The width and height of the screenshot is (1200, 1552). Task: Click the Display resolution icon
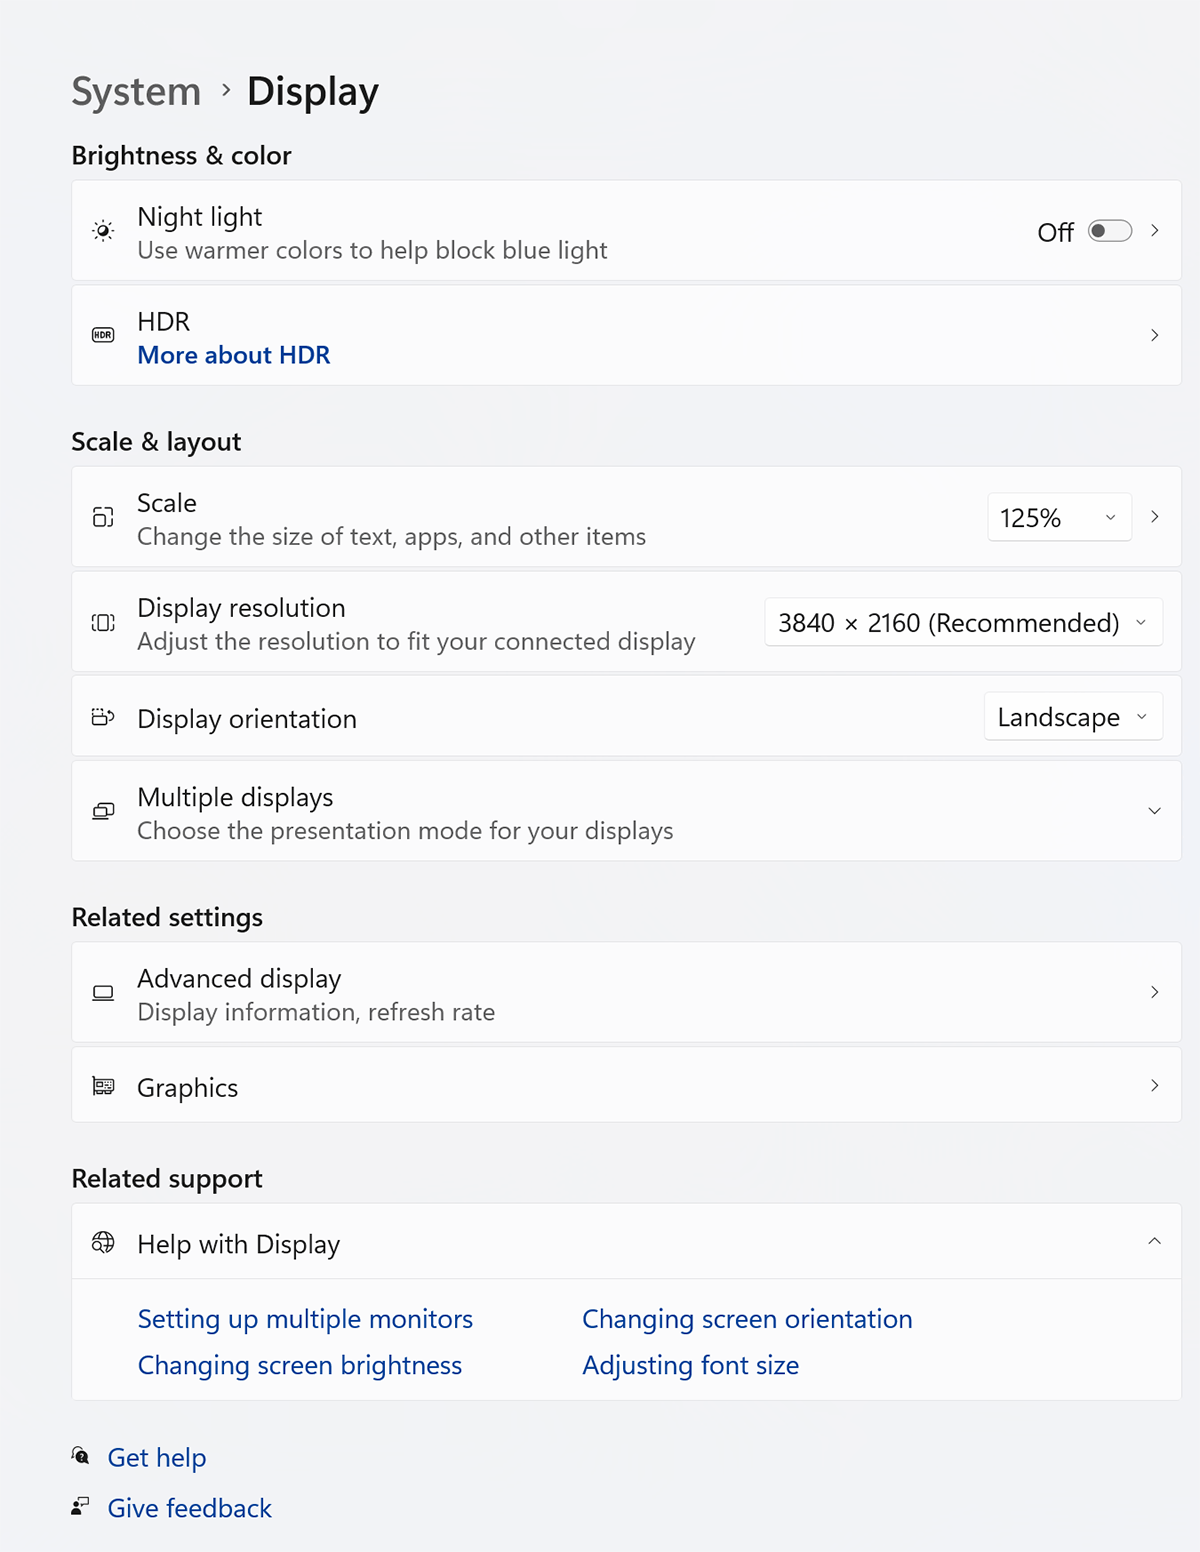click(x=103, y=622)
